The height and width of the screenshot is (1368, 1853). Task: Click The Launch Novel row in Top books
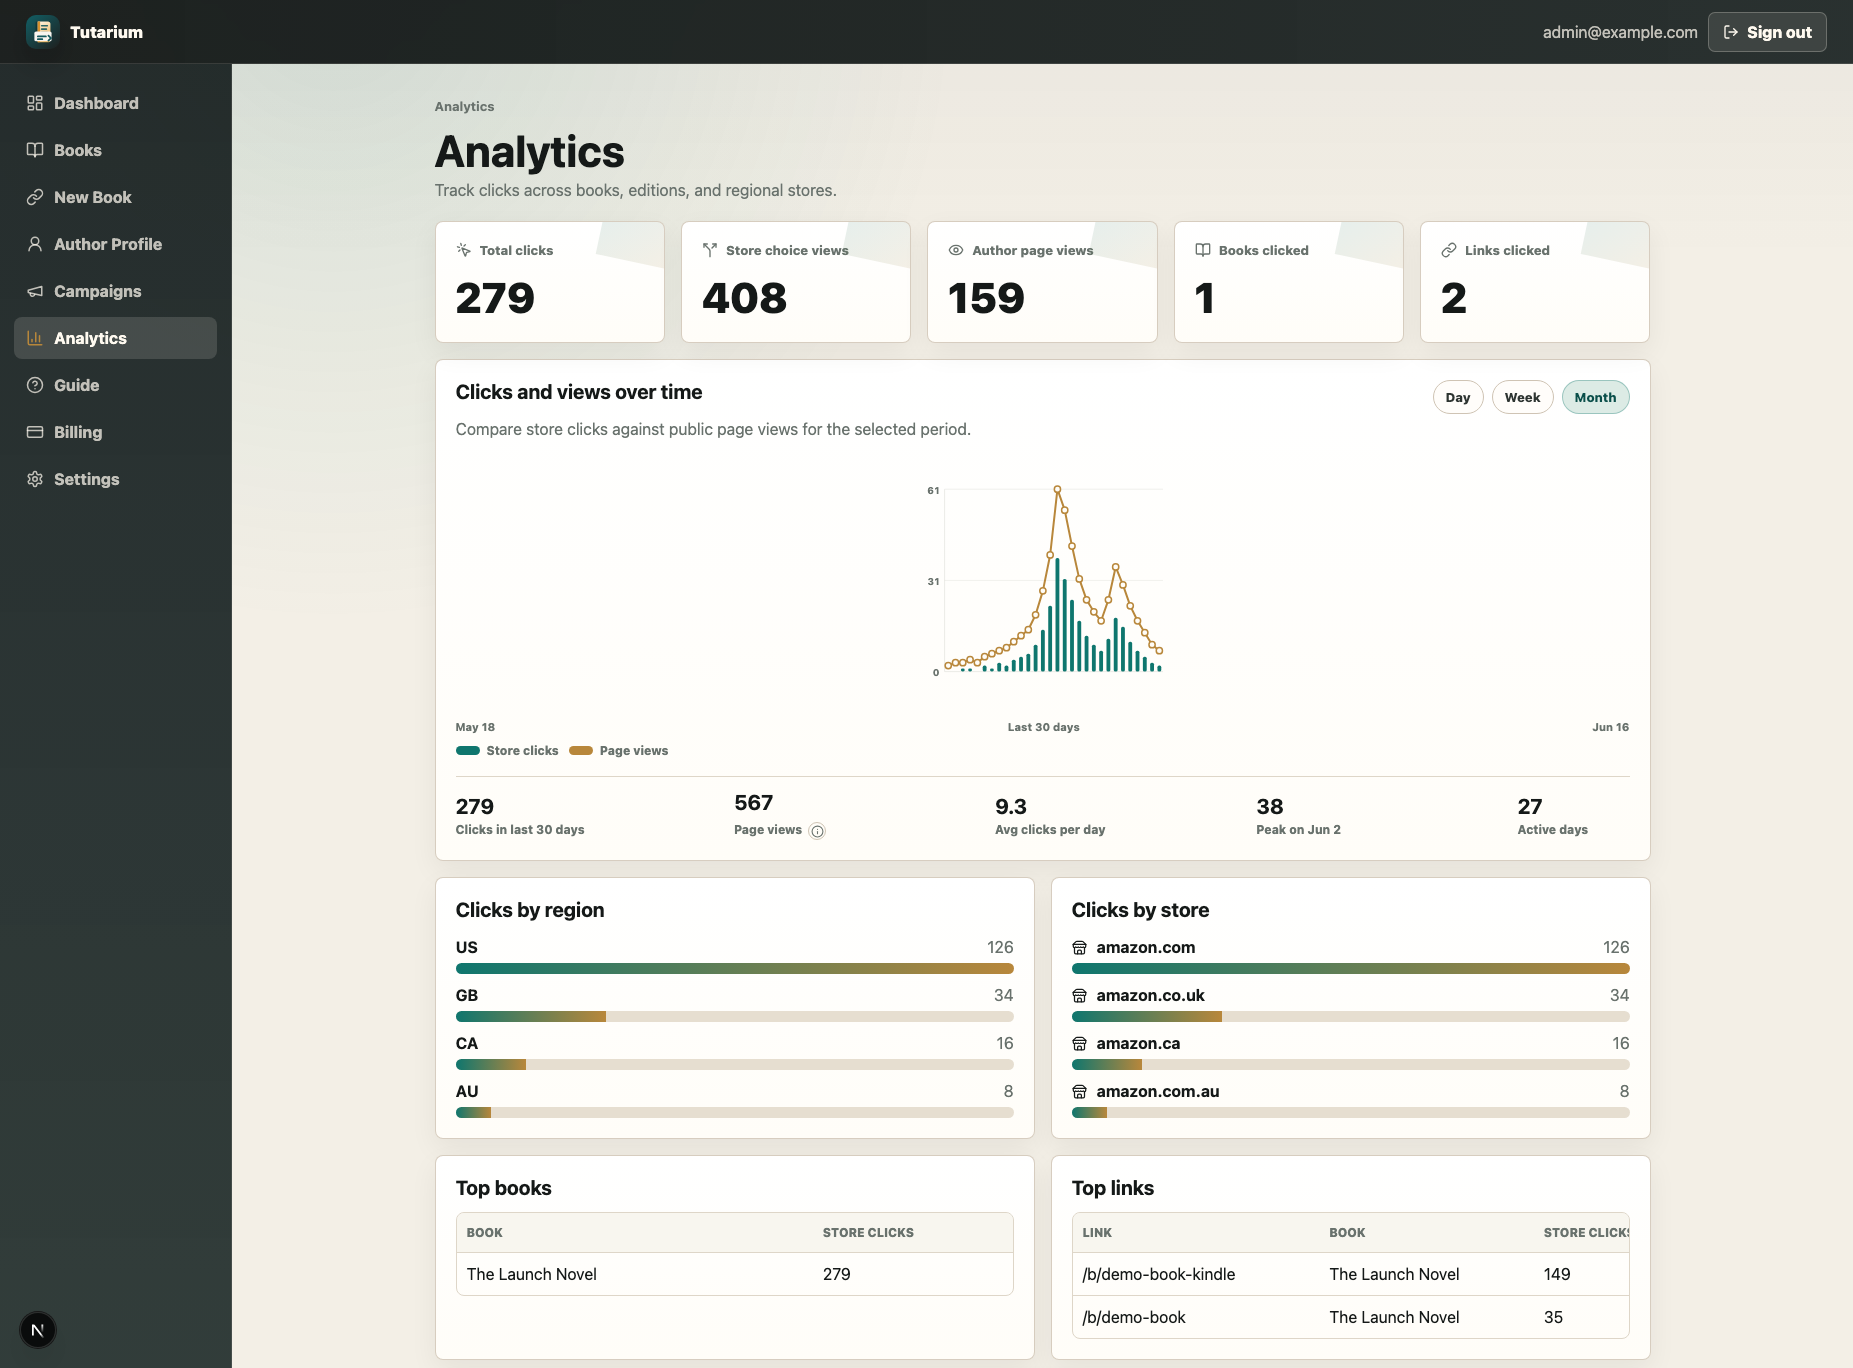(x=734, y=1274)
